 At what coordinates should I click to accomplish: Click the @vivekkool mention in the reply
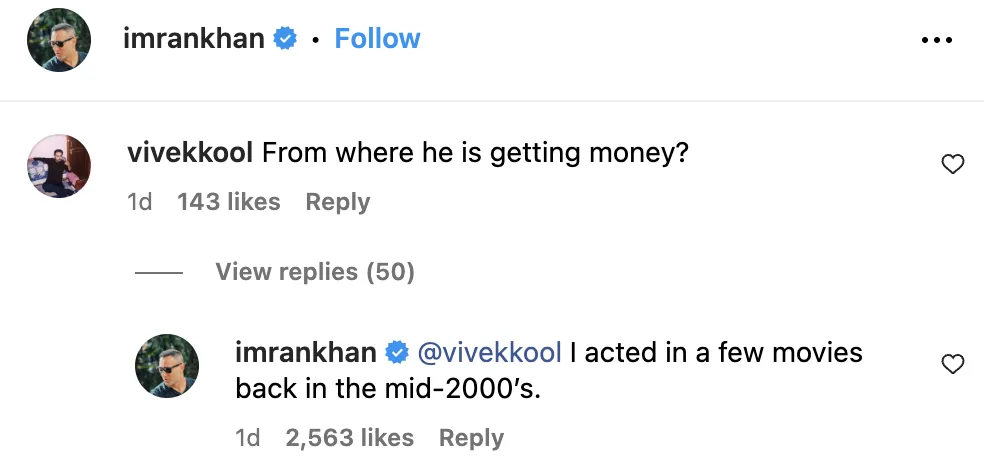[x=488, y=353]
